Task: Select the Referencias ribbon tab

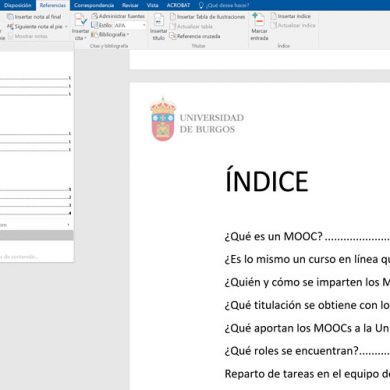Action: click(x=53, y=5)
